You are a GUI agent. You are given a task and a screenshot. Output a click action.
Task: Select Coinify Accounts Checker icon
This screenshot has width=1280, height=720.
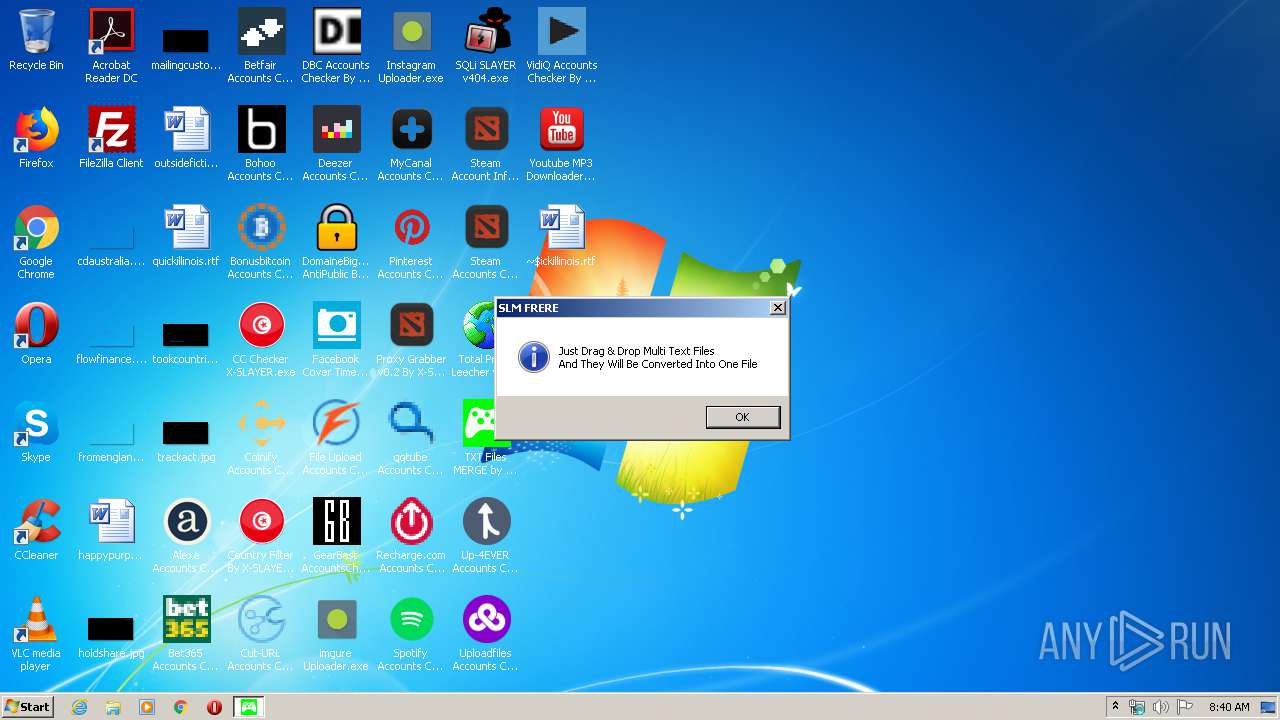click(x=260, y=439)
